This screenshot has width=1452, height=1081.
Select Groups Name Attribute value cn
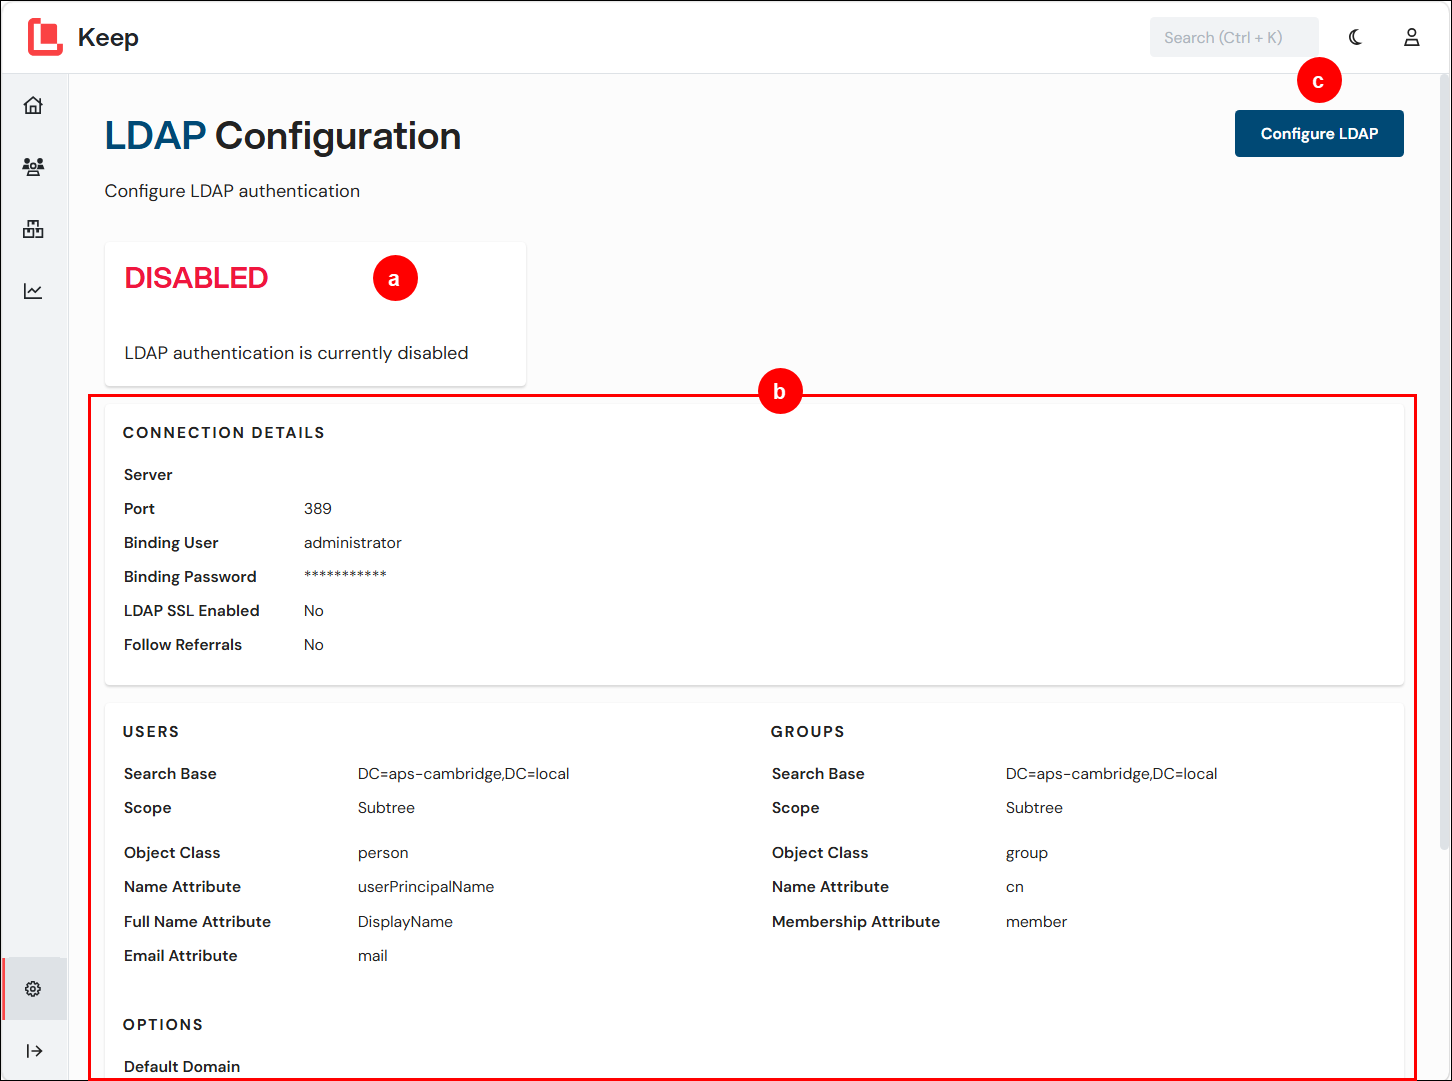pyautogui.click(x=1015, y=887)
